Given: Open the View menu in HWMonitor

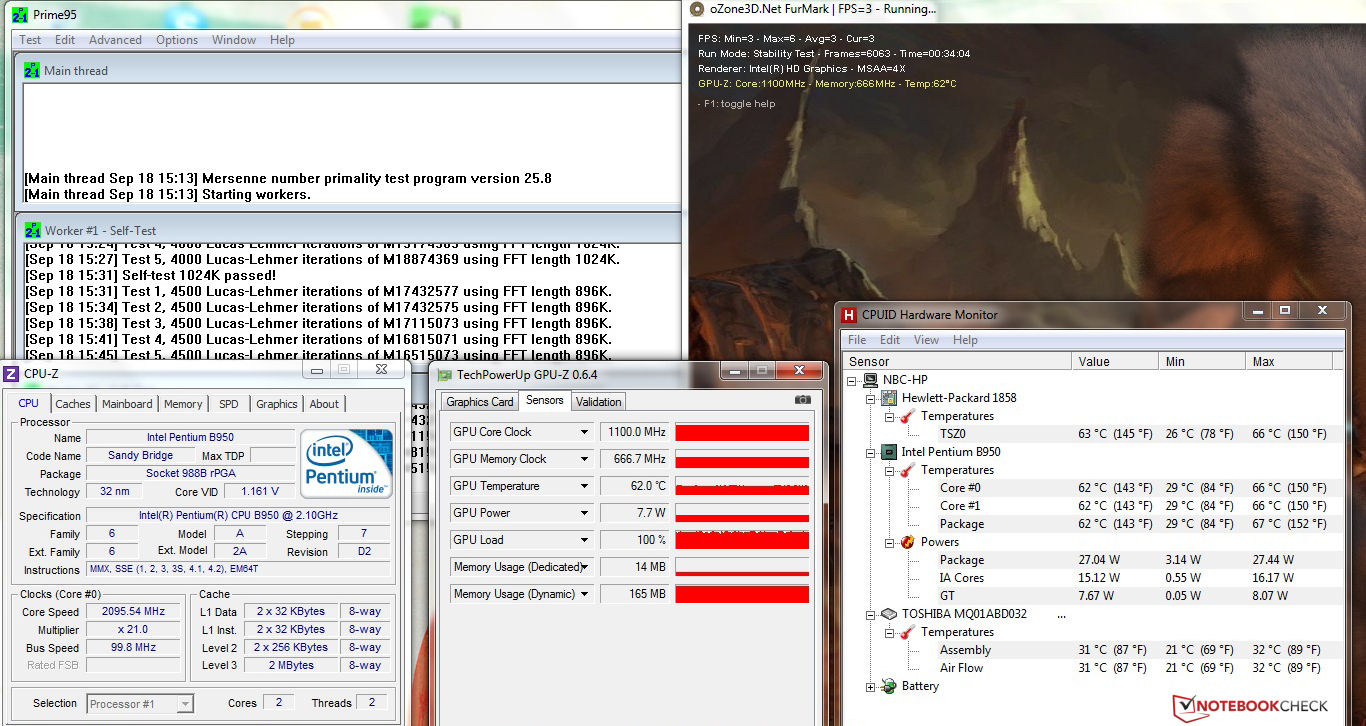Looking at the screenshot, I should pos(926,340).
